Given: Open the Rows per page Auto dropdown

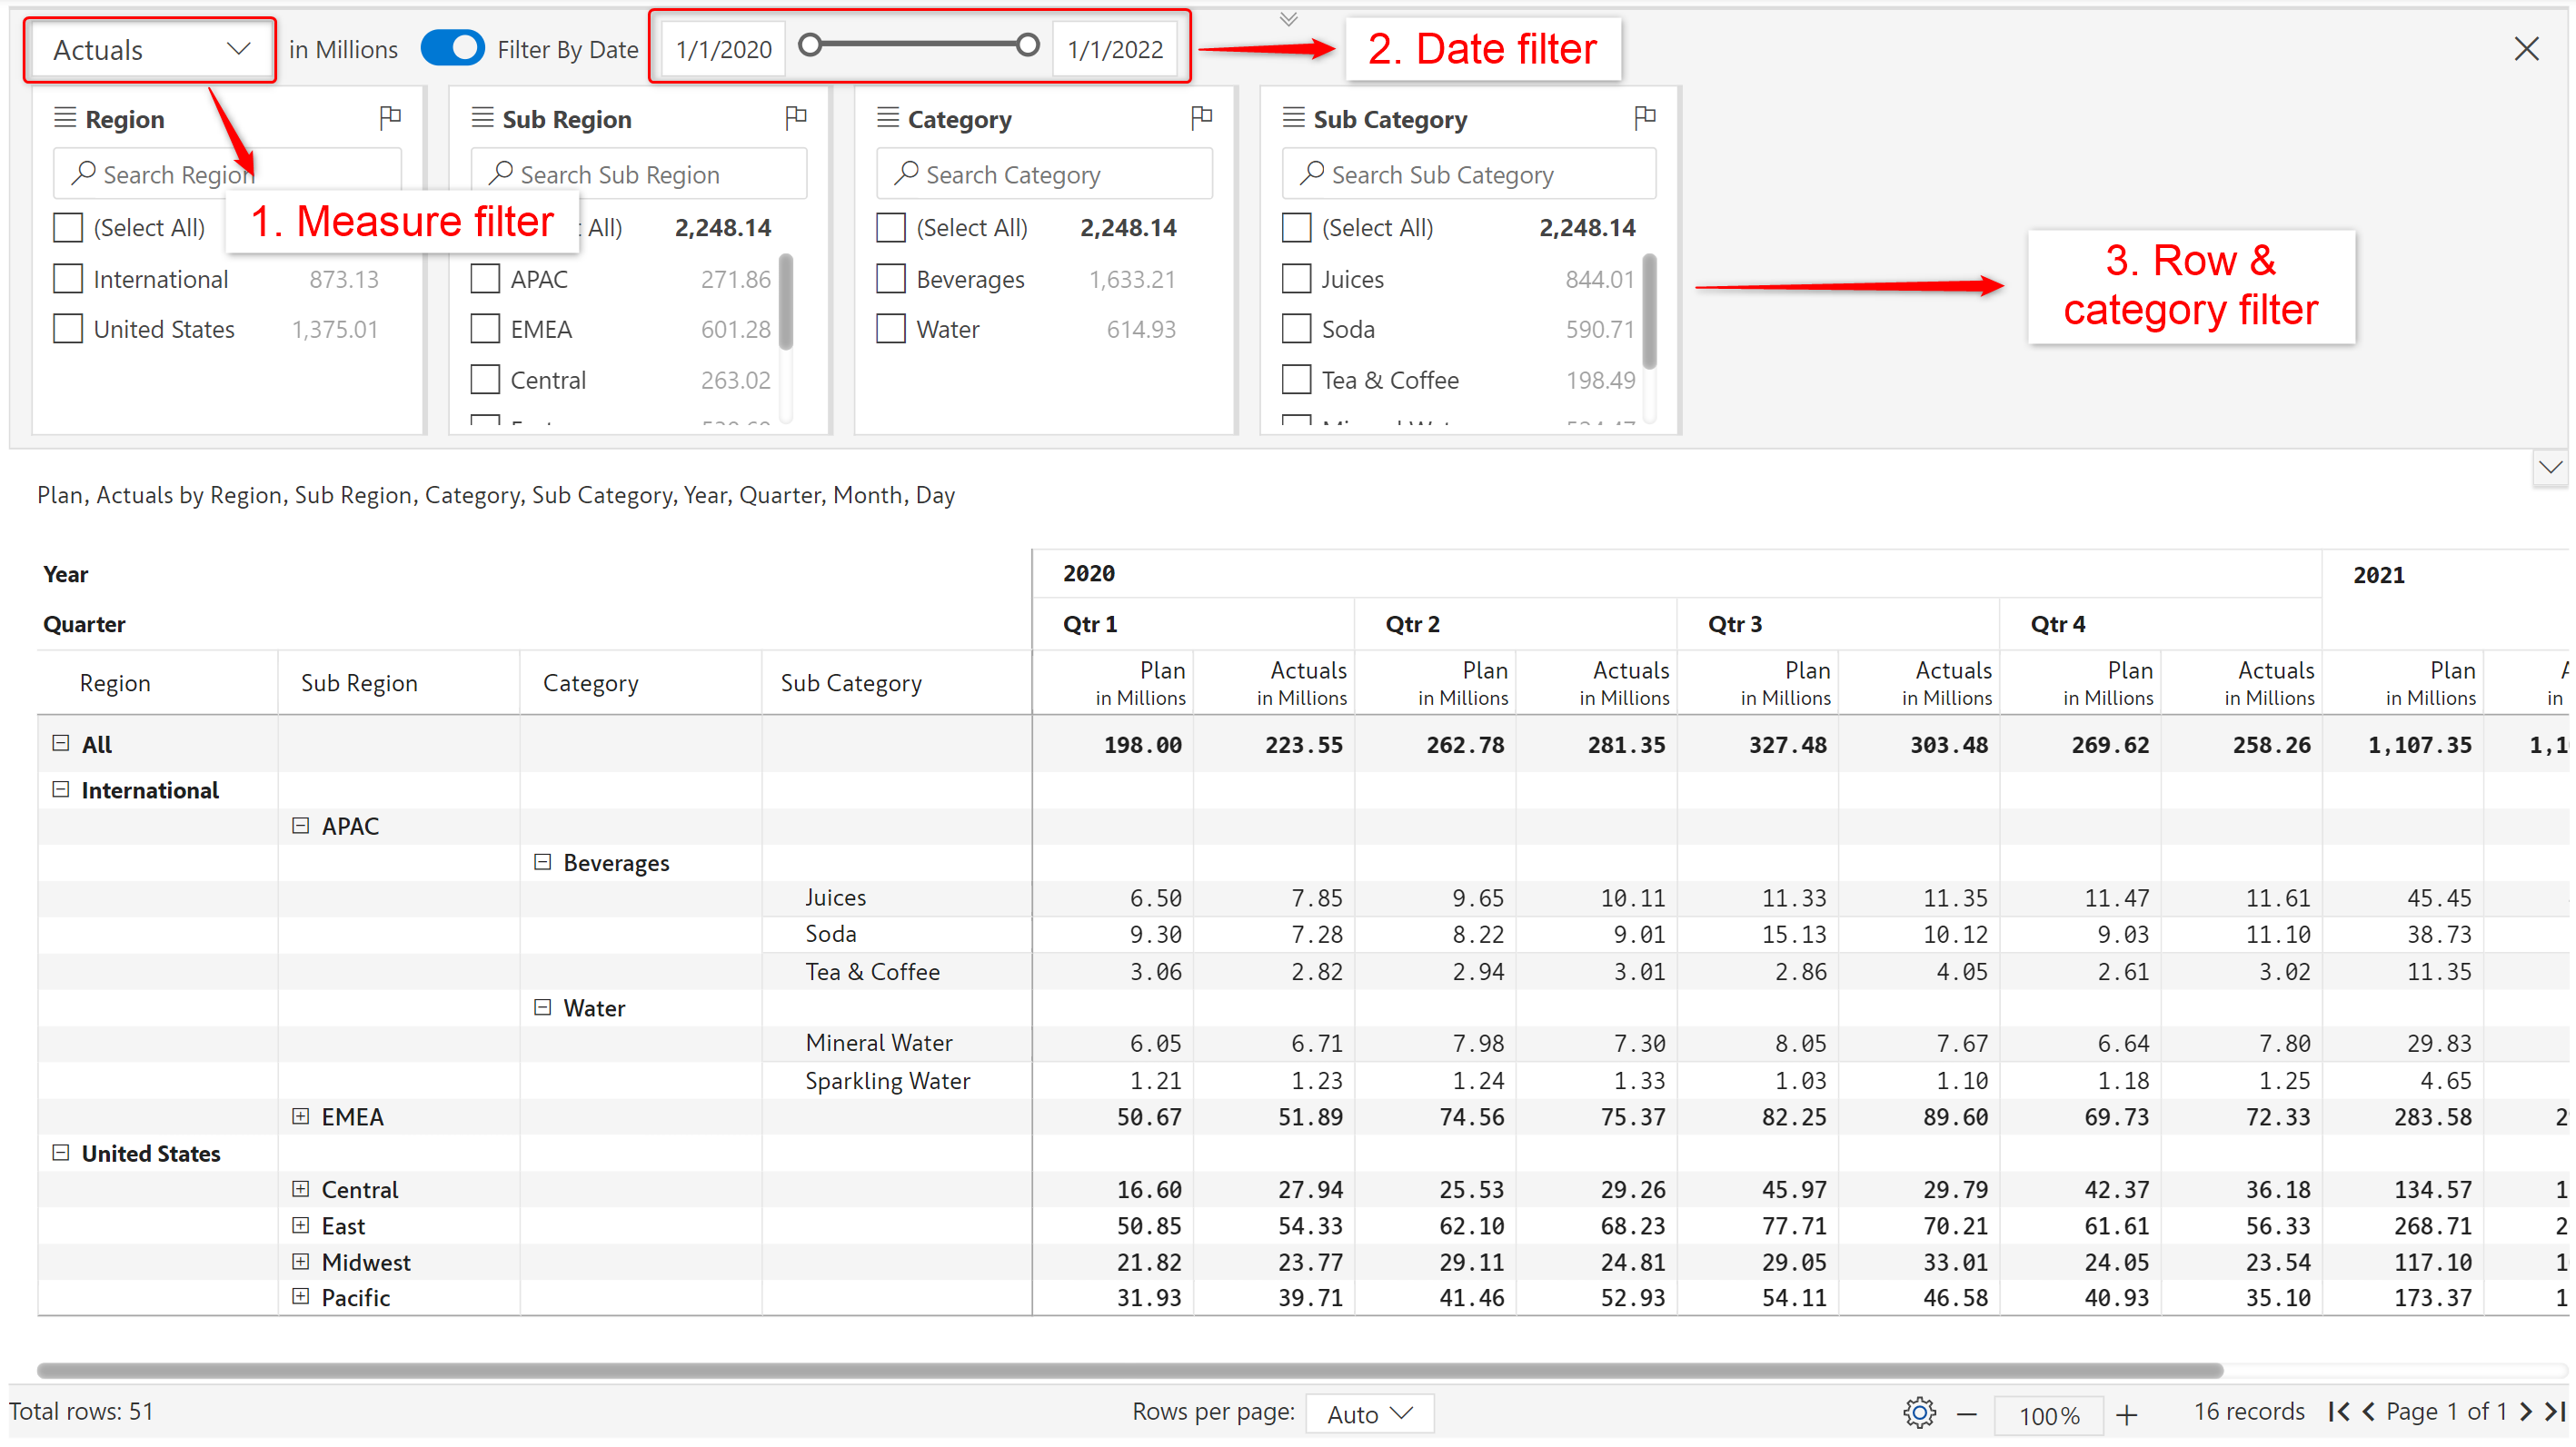Looking at the screenshot, I should (1369, 1413).
